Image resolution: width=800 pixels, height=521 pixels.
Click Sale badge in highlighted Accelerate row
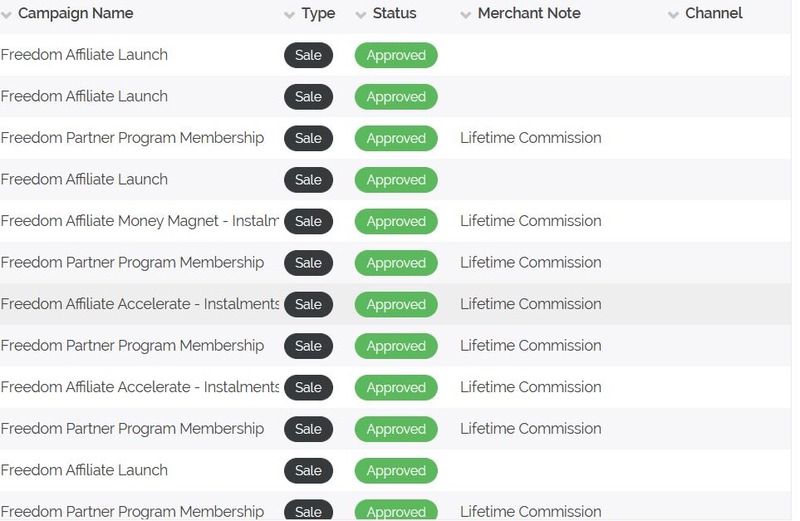[x=308, y=305]
